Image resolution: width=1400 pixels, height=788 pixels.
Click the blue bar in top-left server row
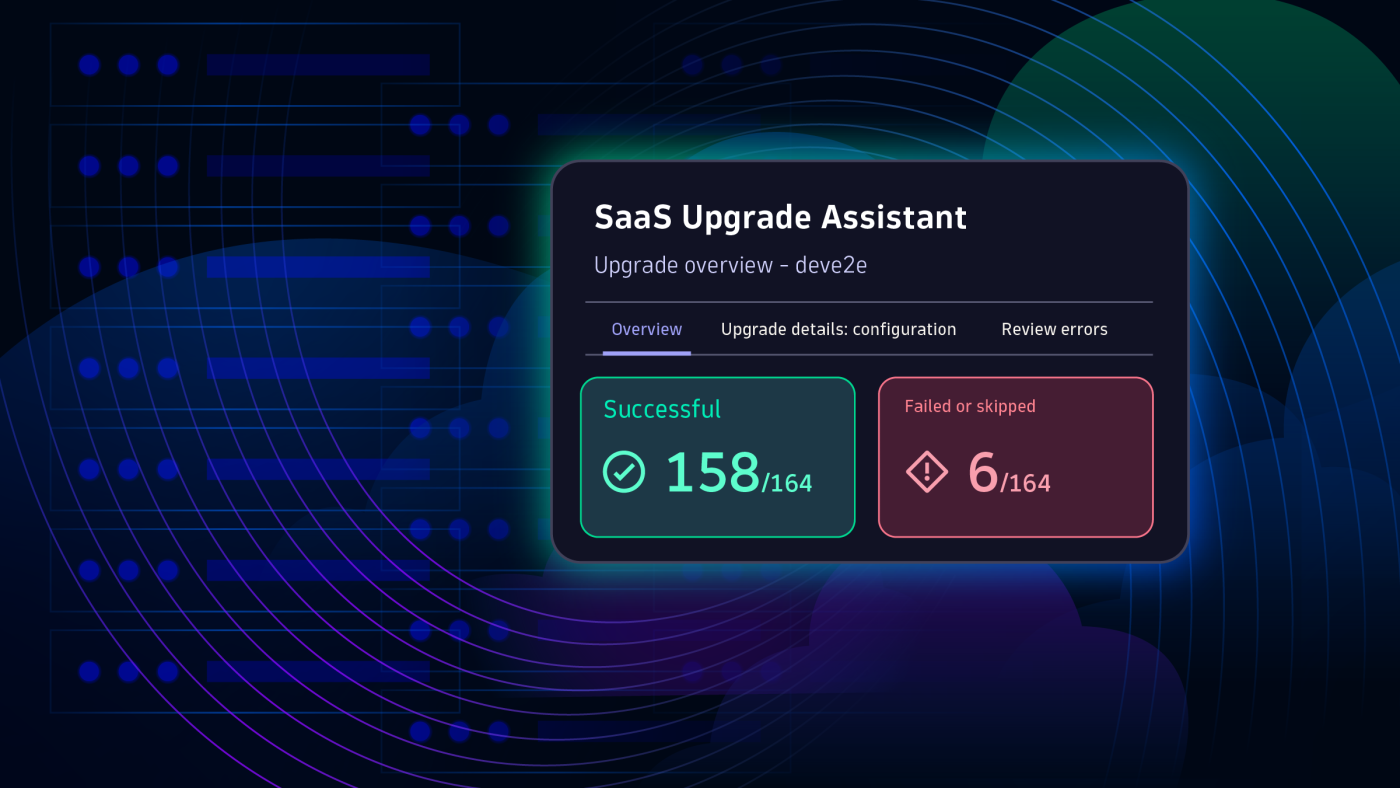(x=318, y=65)
